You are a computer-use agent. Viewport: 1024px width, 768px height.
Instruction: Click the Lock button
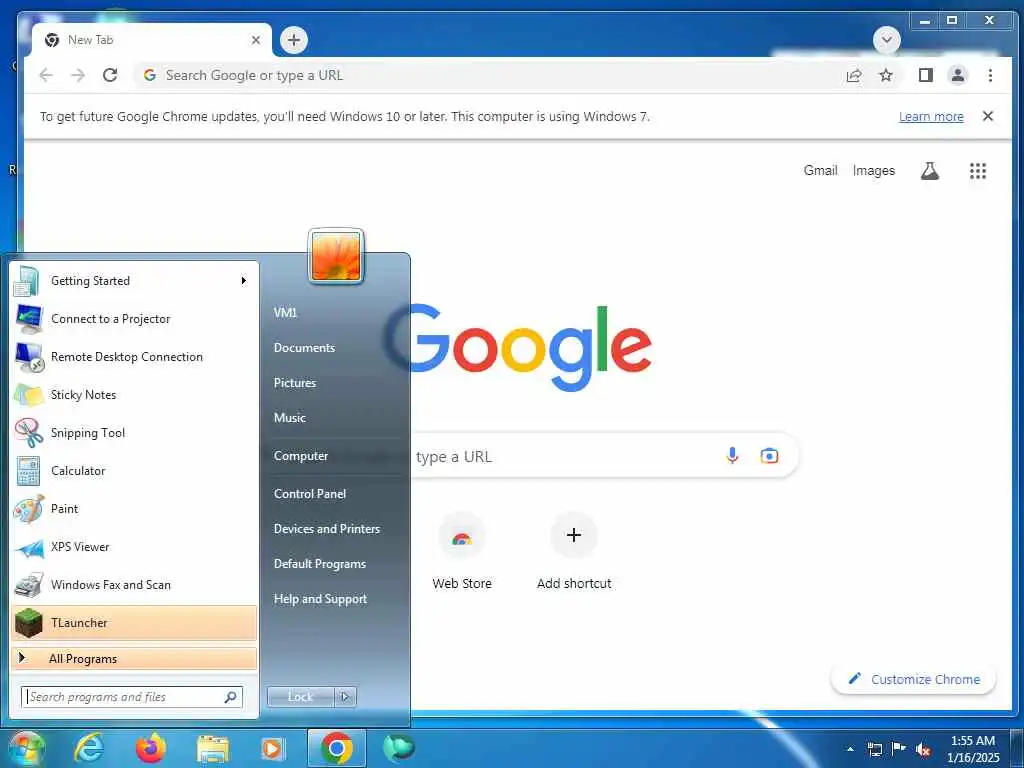pyautogui.click(x=300, y=697)
